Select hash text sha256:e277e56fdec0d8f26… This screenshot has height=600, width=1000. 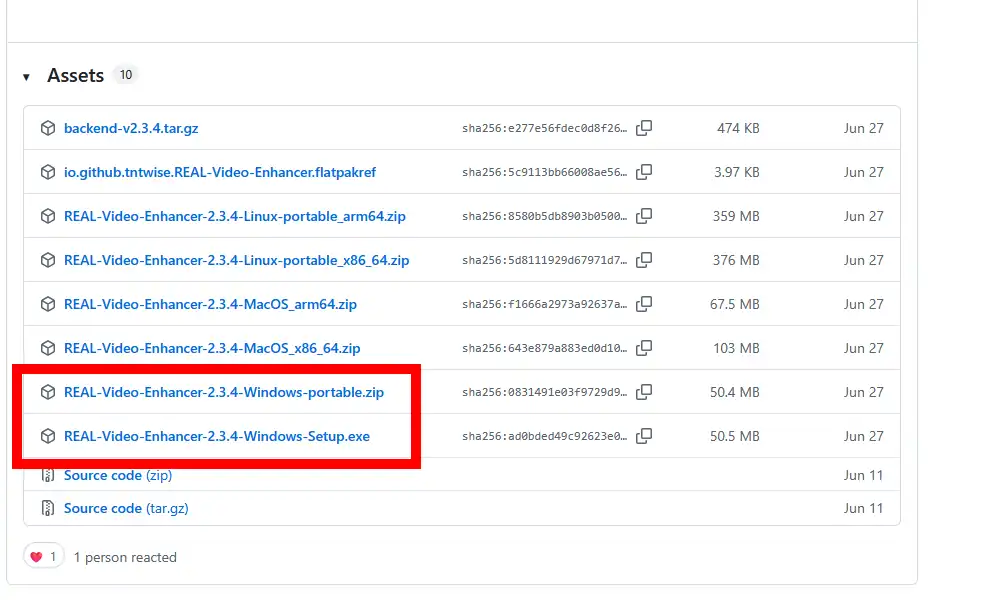click(545, 128)
